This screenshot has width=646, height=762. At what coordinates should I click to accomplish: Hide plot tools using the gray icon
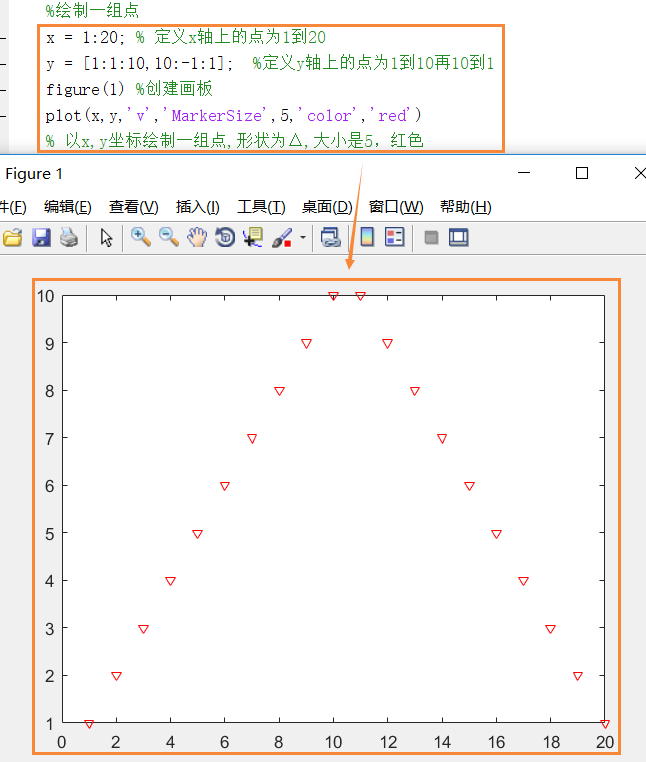click(431, 238)
